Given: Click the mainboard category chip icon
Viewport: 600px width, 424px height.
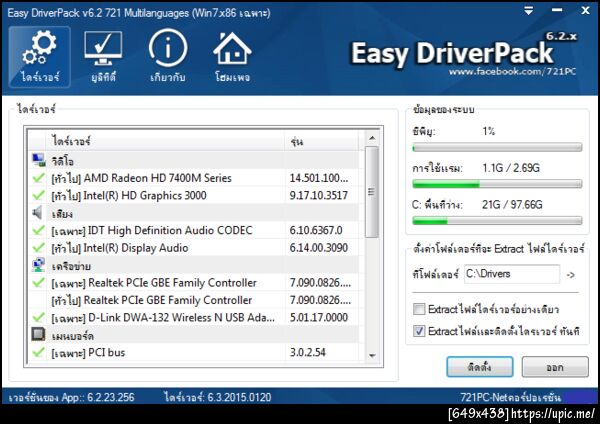Looking at the screenshot, I should tap(38, 335).
